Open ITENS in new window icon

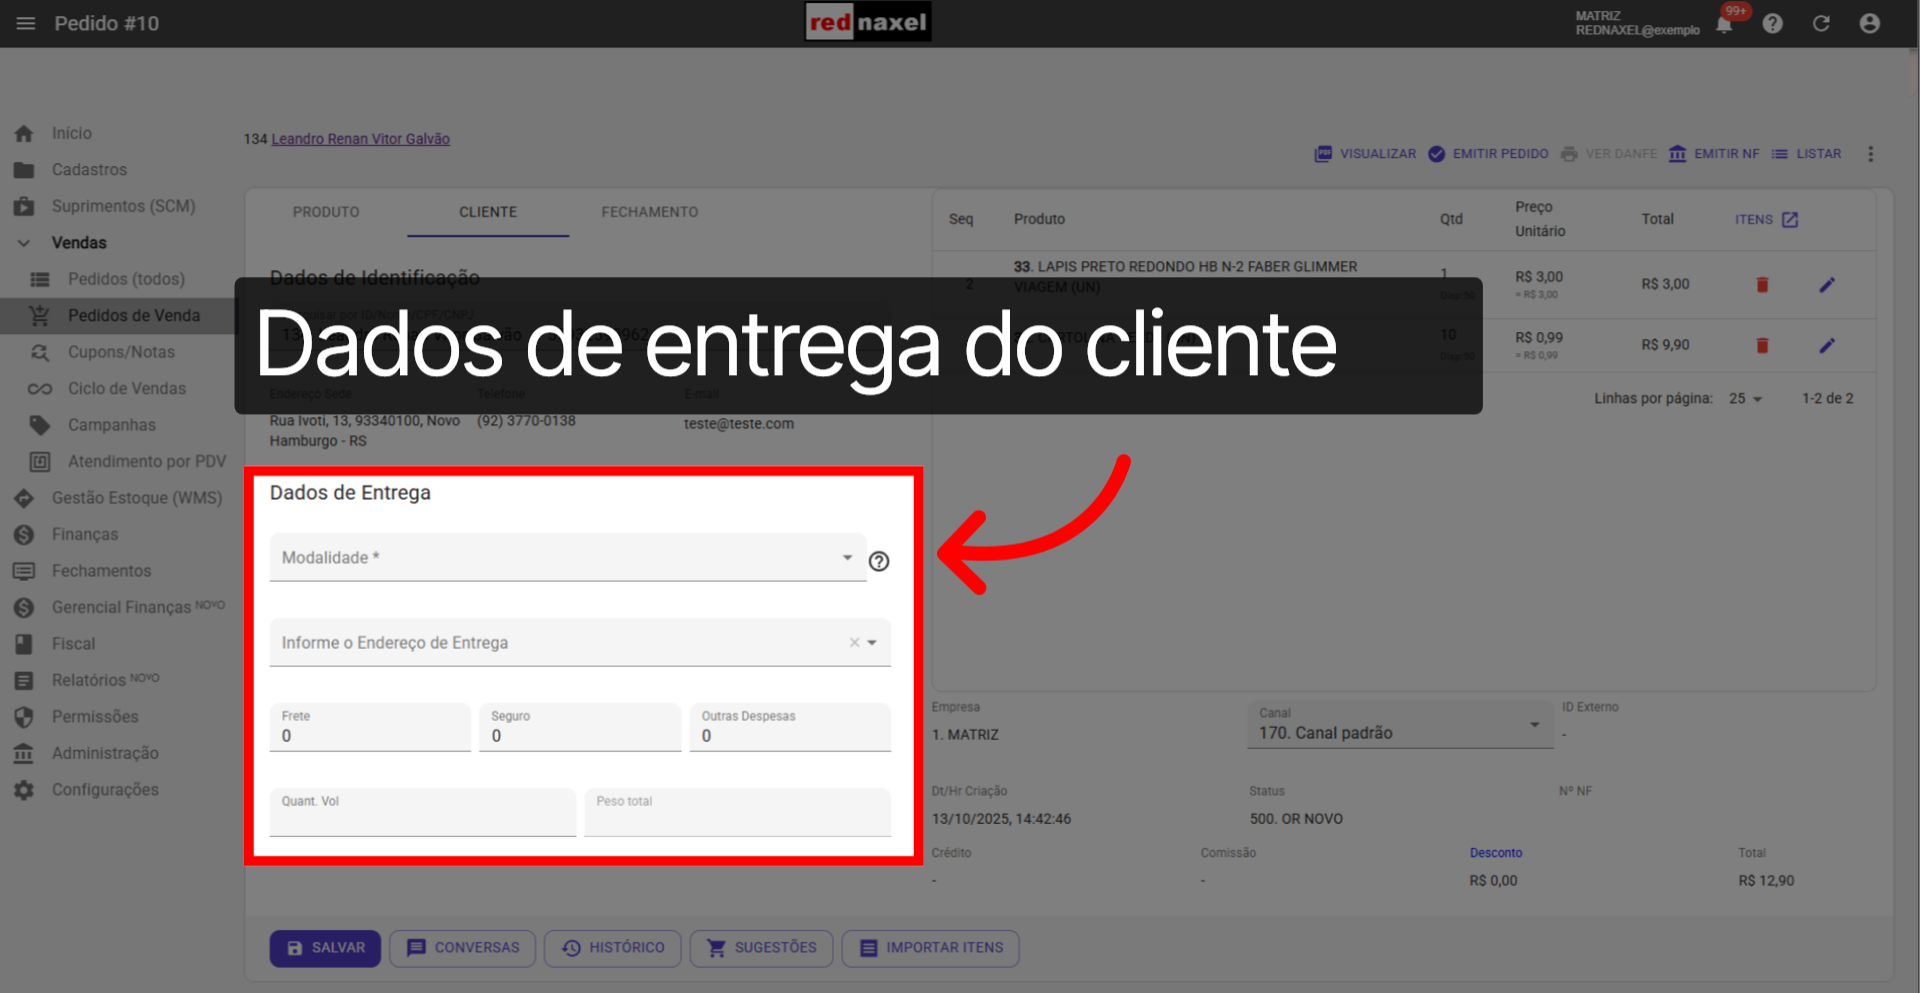1790,218
